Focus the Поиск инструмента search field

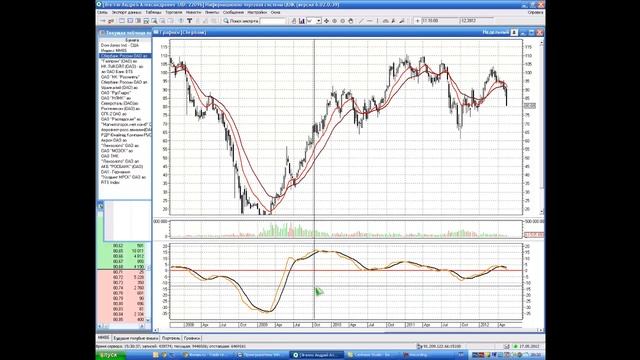[x=272, y=21]
